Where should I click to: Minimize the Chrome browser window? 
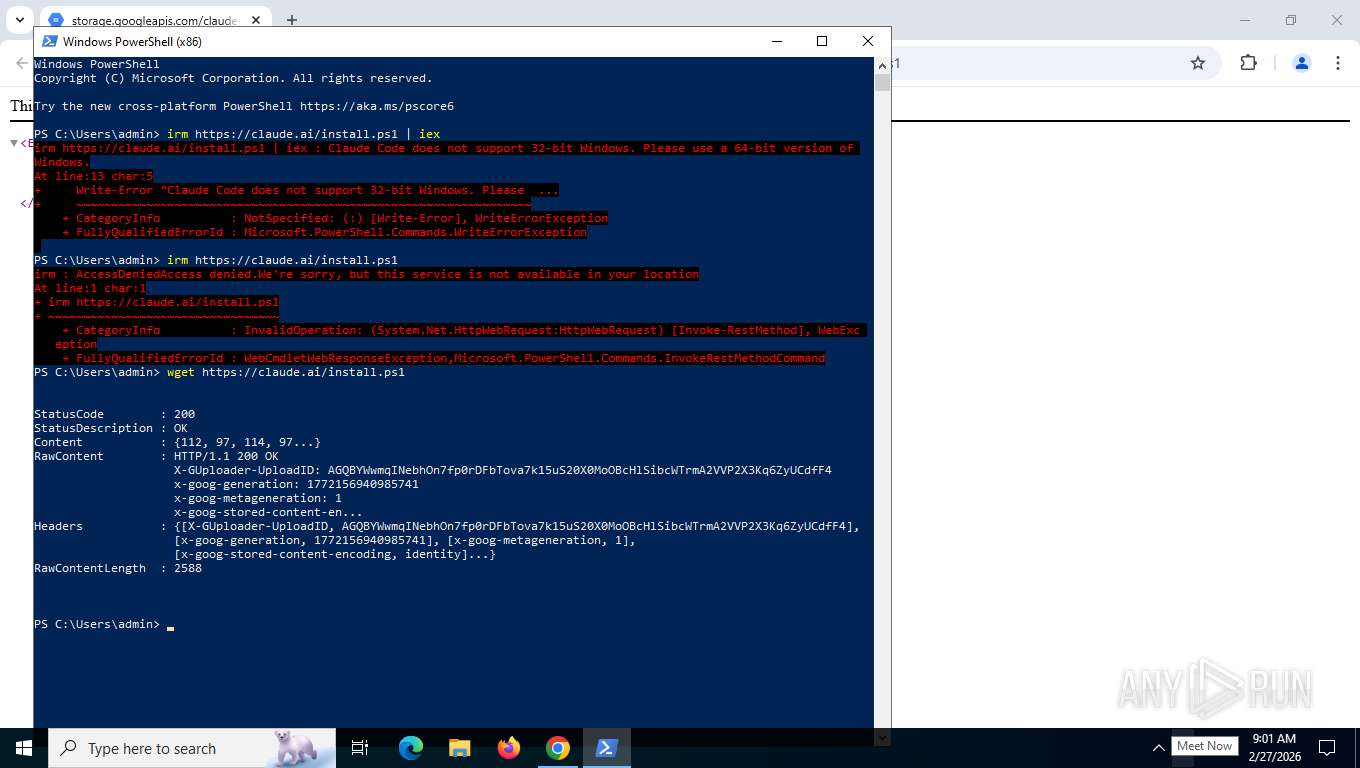pos(1245,20)
